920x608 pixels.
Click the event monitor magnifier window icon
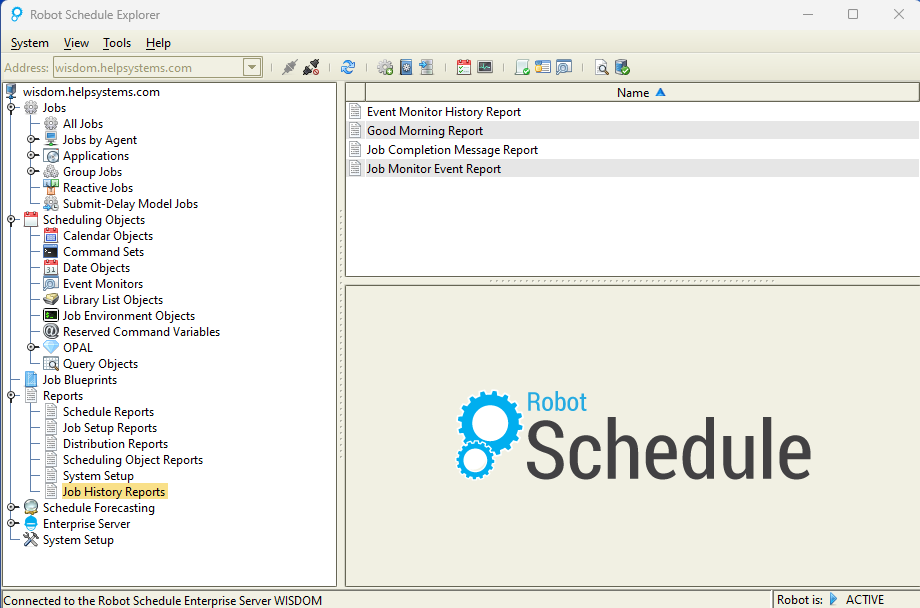coord(564,67)
